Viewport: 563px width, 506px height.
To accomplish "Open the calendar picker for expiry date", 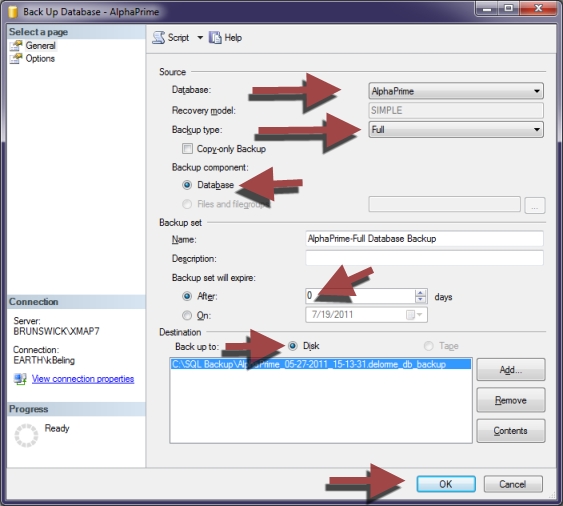I will pos(414,315).
